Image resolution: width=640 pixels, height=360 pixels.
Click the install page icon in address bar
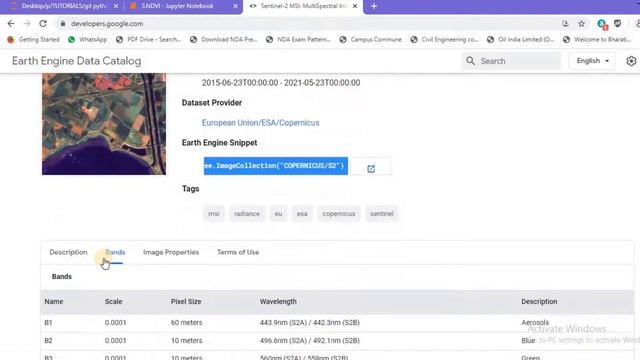[x=565, y=24]
